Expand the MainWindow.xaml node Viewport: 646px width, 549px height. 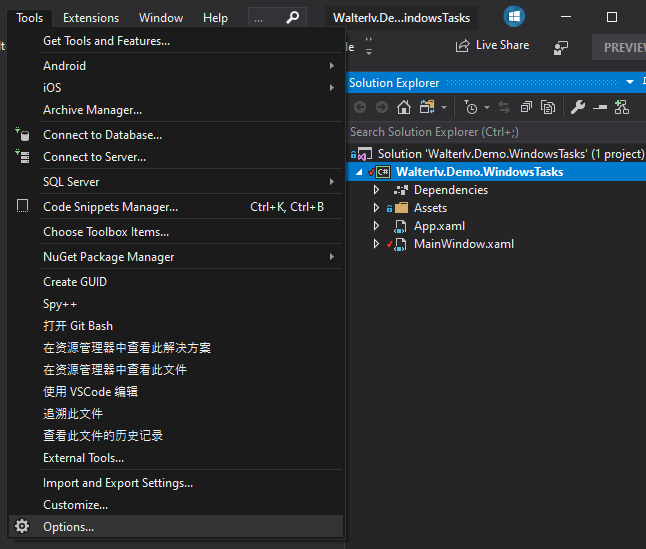(376, 244)
